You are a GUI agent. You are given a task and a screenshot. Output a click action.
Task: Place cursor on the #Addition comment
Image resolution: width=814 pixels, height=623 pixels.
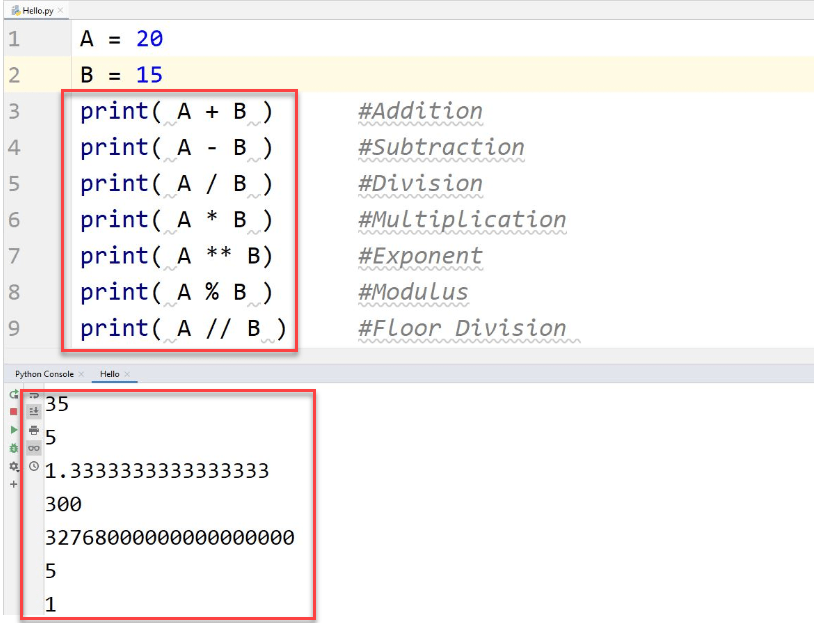tap(419, 110)
